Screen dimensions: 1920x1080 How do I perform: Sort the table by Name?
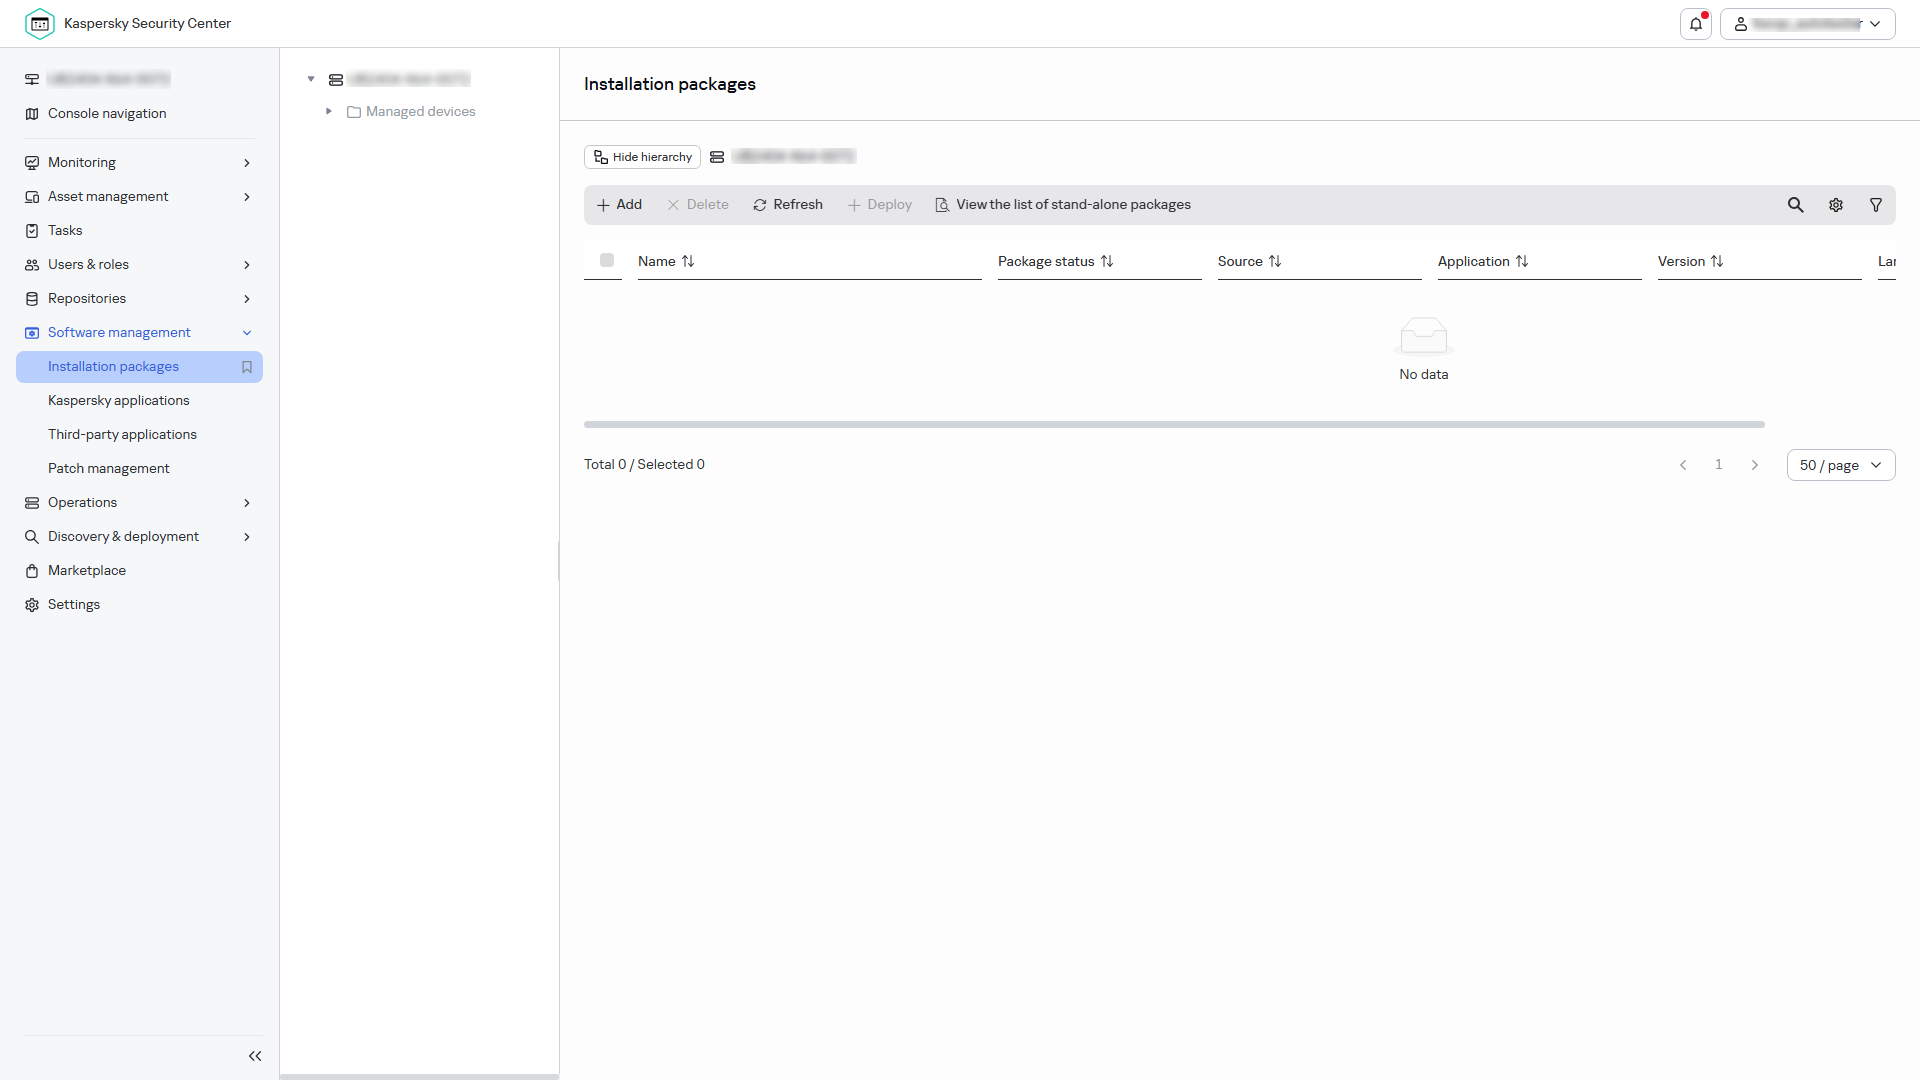coord(688,261)
